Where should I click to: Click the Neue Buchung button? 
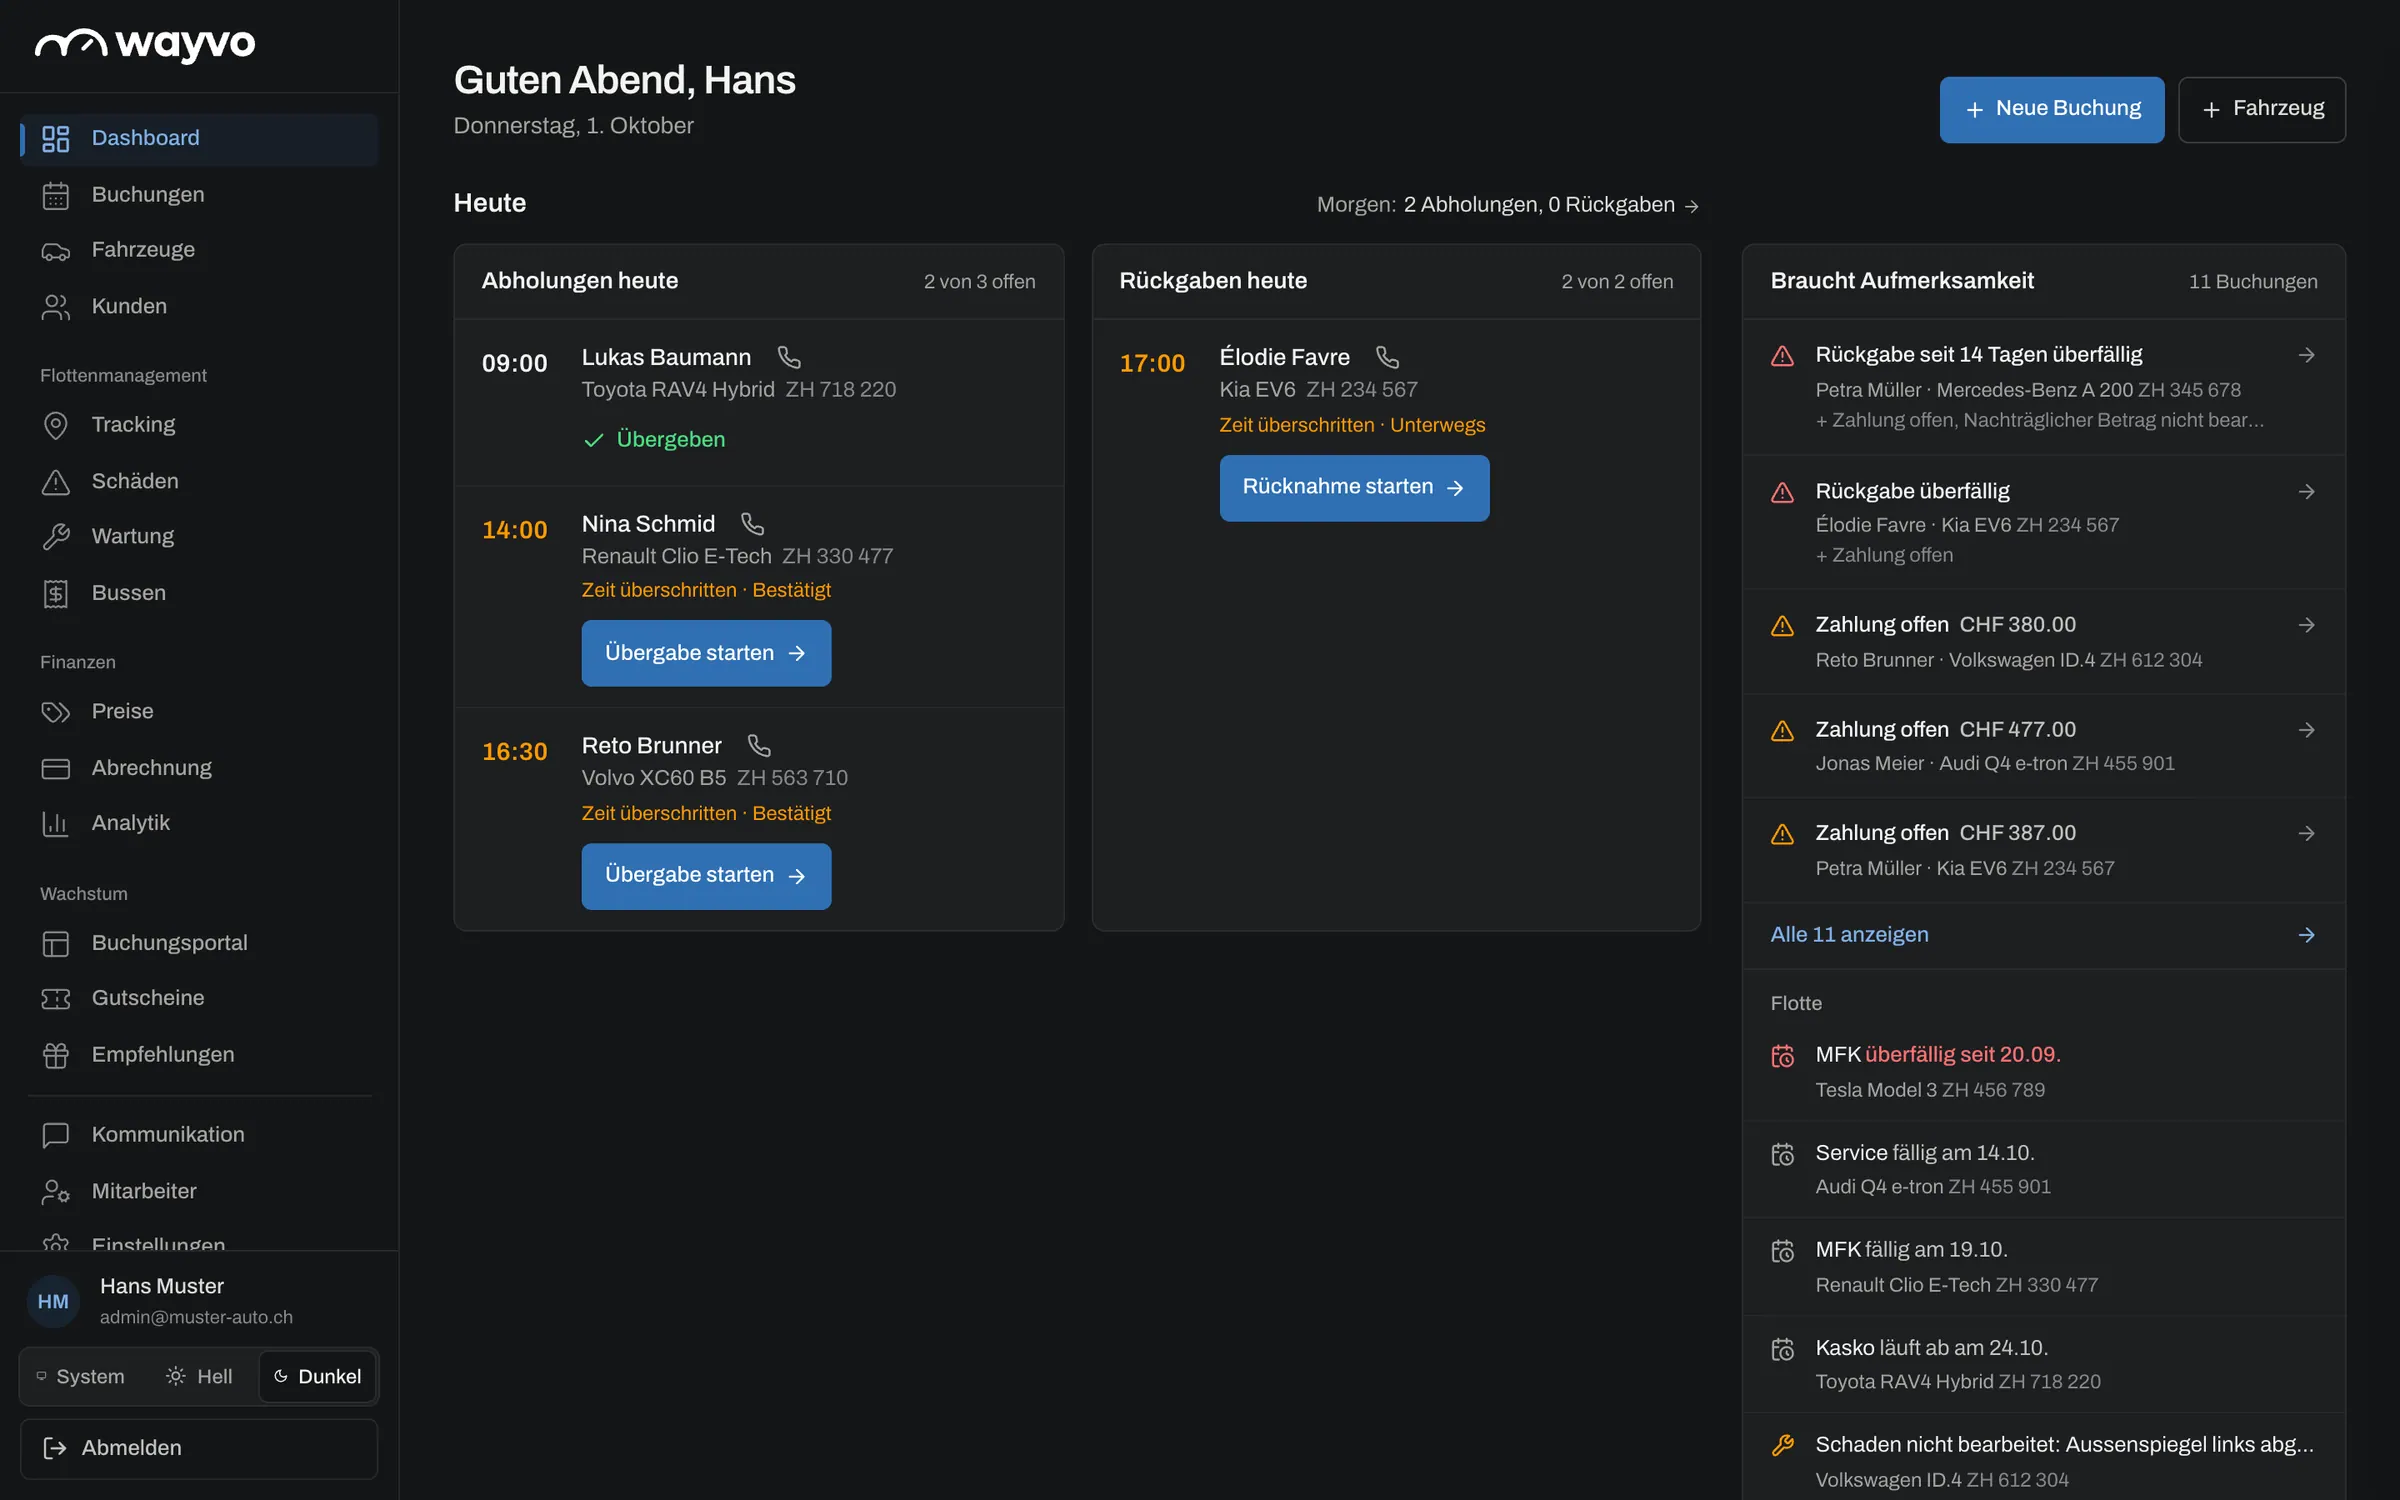pyautogui.click(x=2051, y=109)
